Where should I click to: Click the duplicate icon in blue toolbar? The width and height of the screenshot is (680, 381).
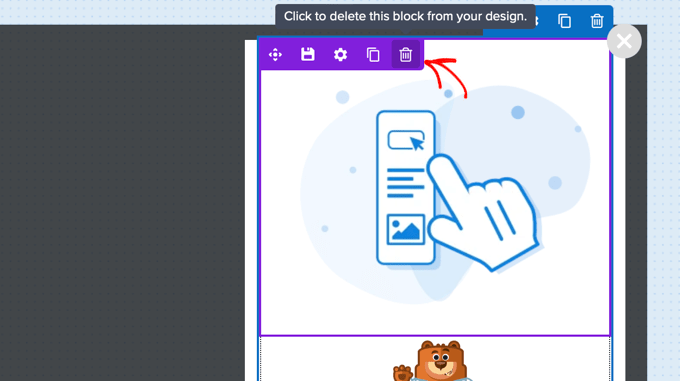(x=564, y=21)
